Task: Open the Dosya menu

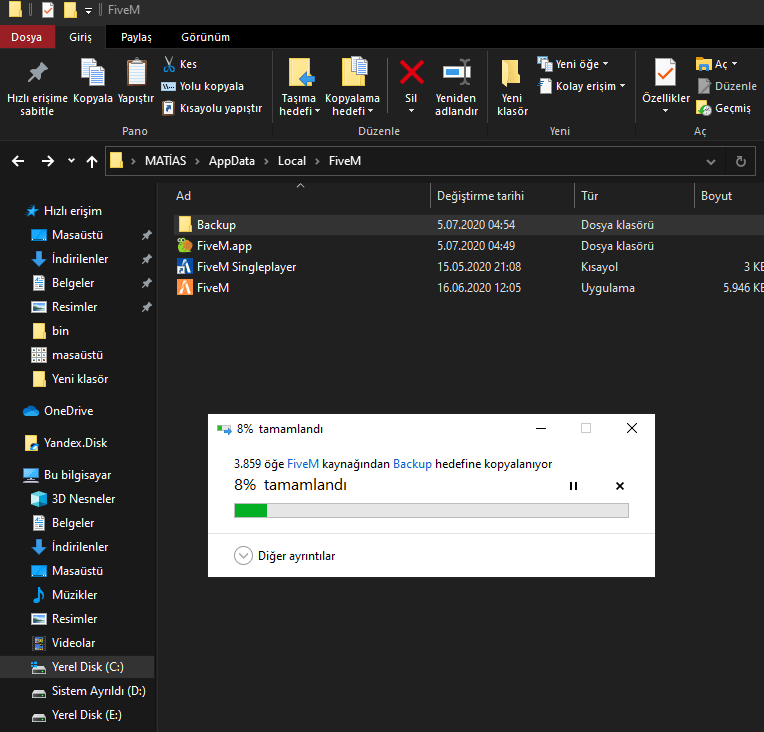Action: pyautogui.click(x=27, y=37)
